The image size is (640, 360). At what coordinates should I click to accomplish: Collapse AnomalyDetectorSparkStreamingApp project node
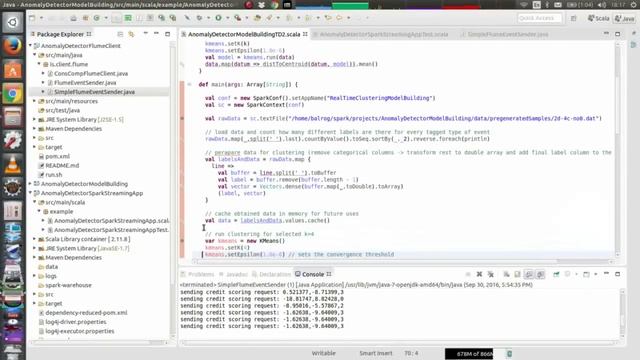[x=31, y=193]
